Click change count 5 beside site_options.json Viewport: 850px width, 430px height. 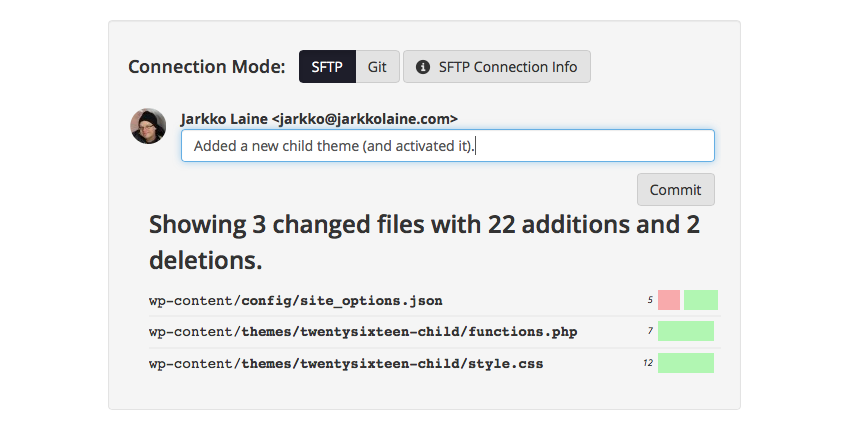click(x=650, y=300)
